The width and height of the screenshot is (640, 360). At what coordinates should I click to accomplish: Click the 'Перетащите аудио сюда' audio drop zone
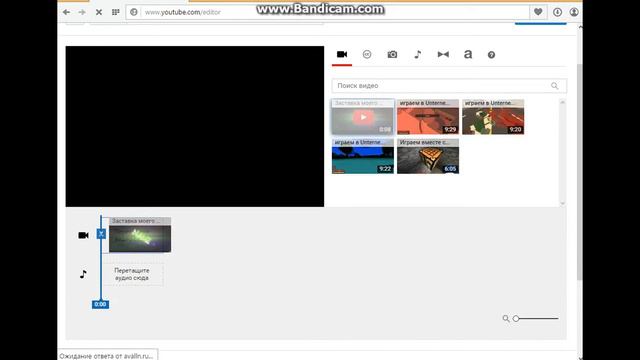[x=133, y=274]
